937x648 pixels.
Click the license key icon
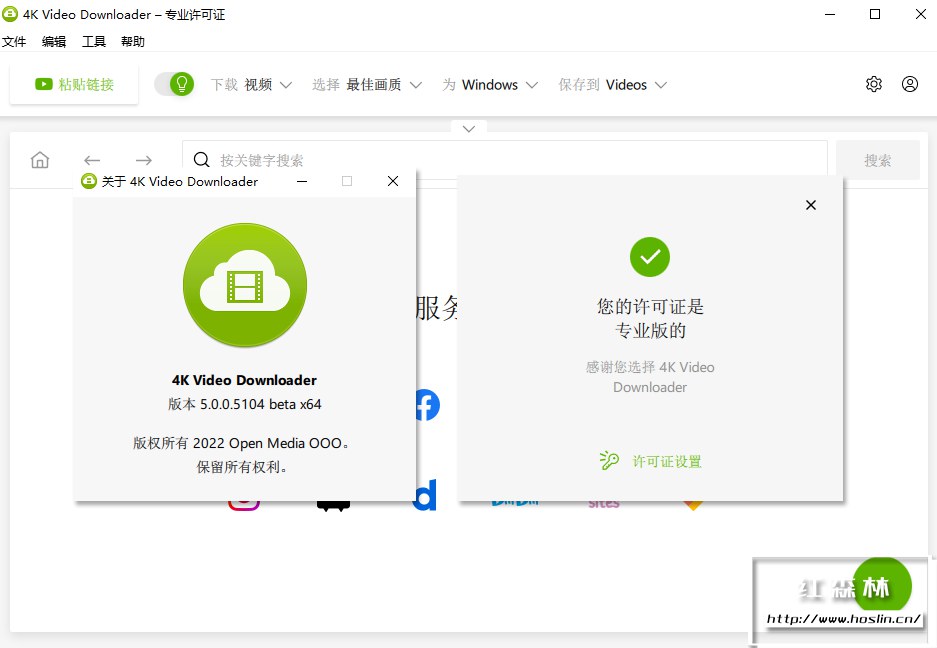(x=609, y=460)
